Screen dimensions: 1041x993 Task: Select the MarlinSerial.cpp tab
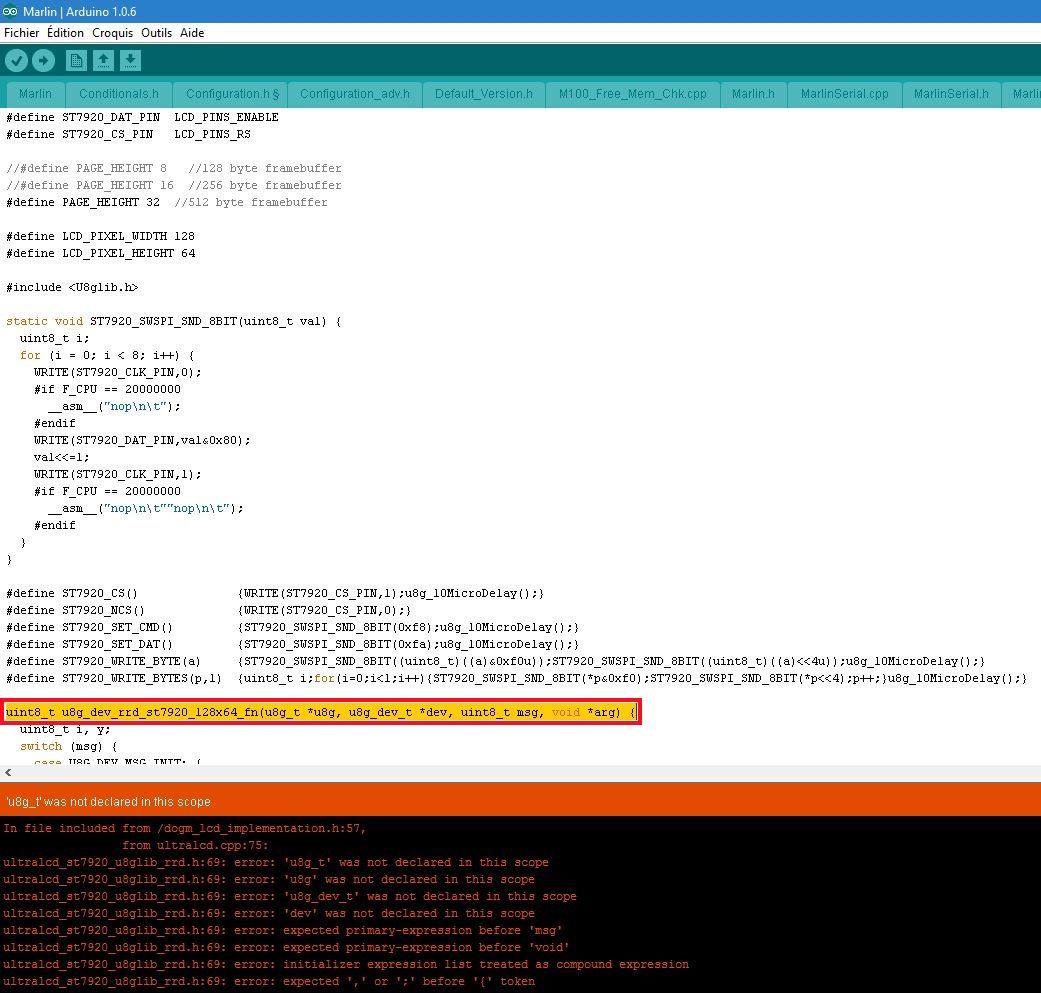[x=844, y=94]
